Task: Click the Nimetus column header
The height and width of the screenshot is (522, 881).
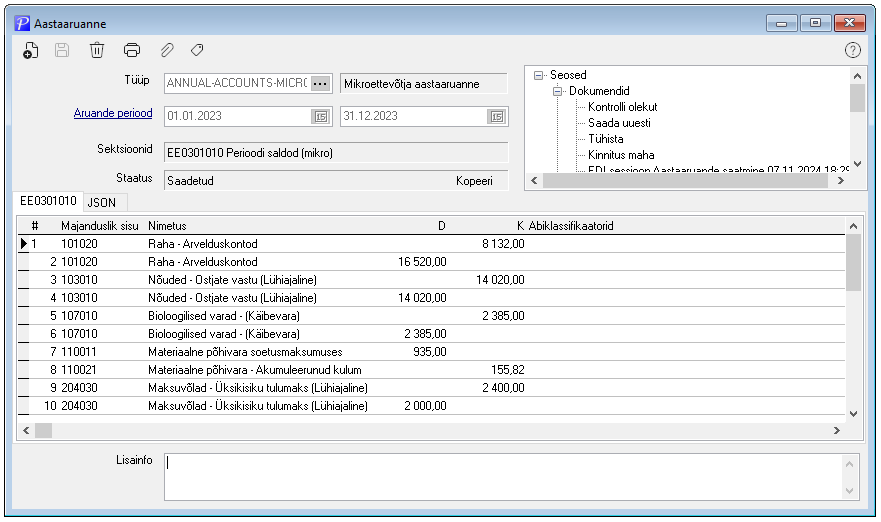Action: [167, 226]
